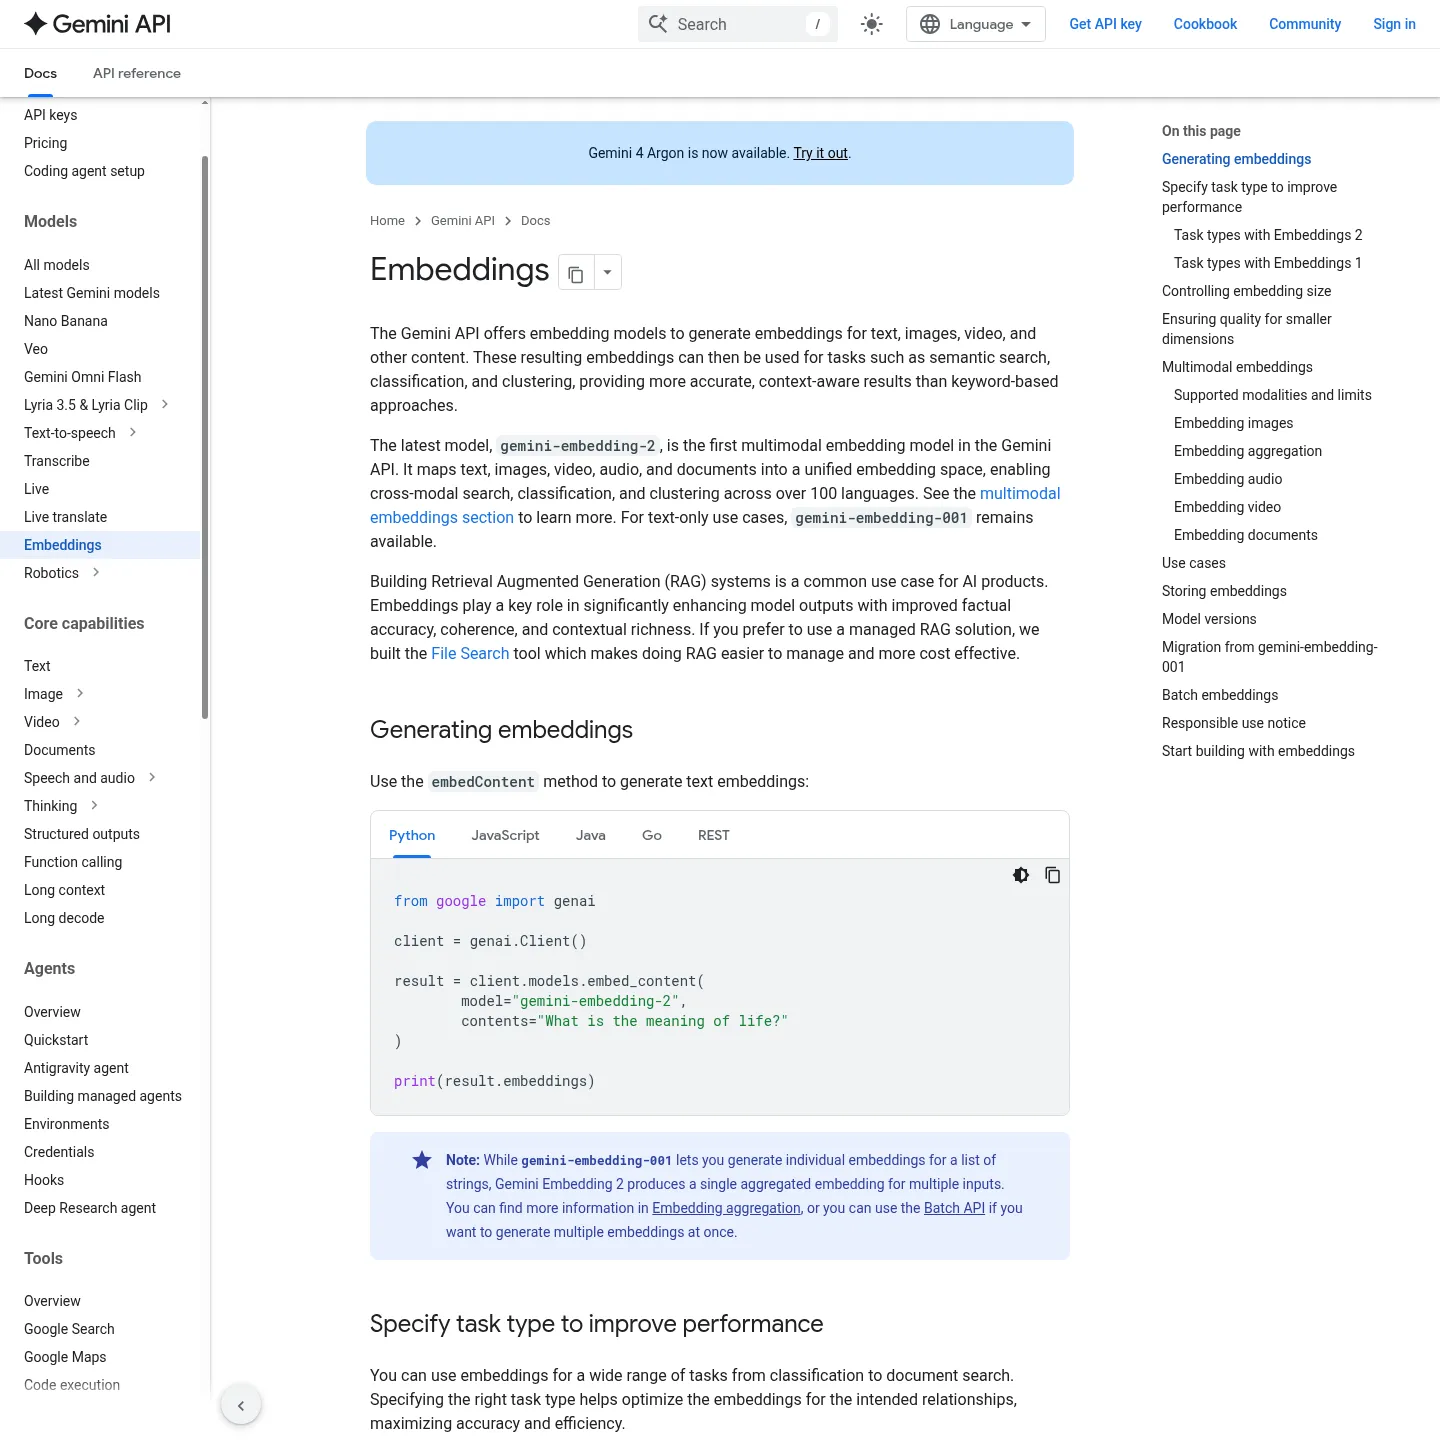Select the REST code tab

point(714,835)
